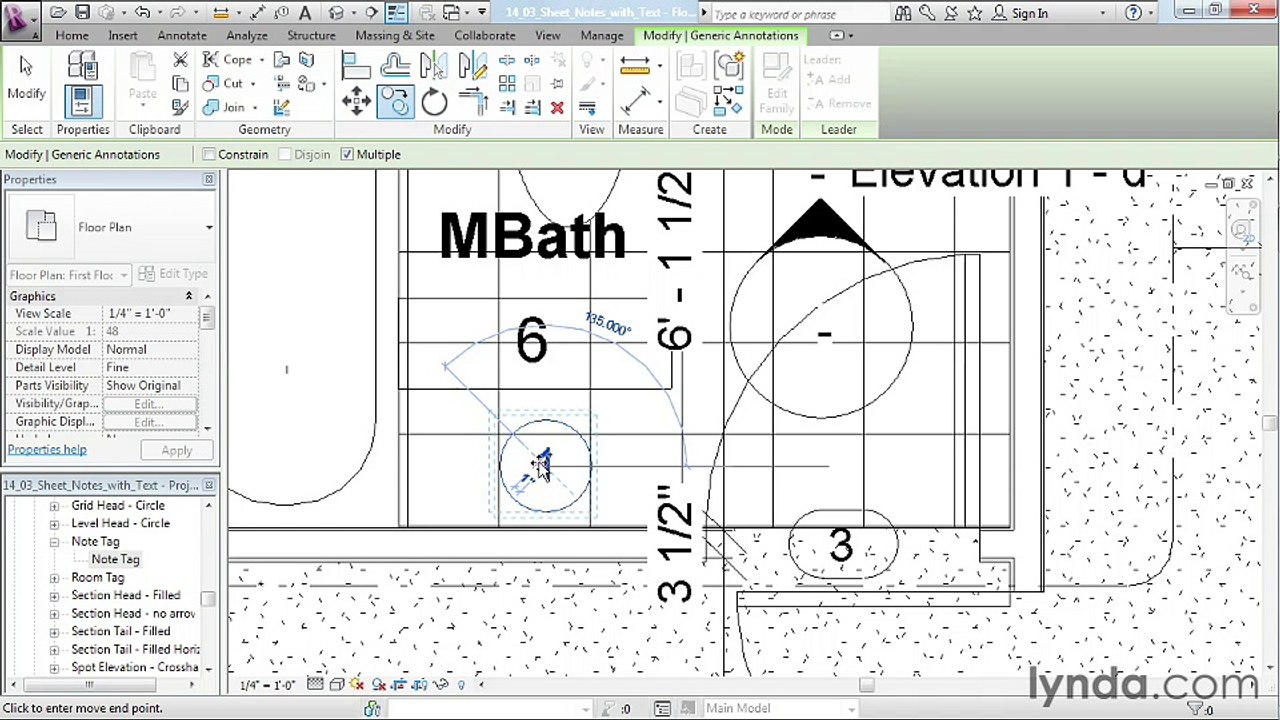Click the Project Browser vertical scrollbar thumb
Viewport: 1280px width, 720px height.
tap(208, 598)
